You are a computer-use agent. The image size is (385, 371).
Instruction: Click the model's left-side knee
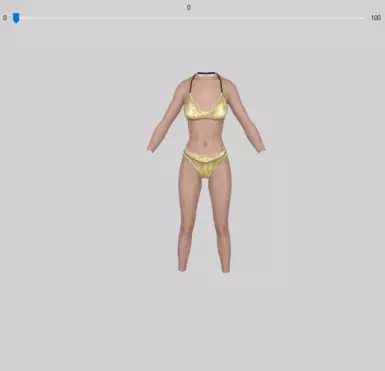tap(186, 229)
